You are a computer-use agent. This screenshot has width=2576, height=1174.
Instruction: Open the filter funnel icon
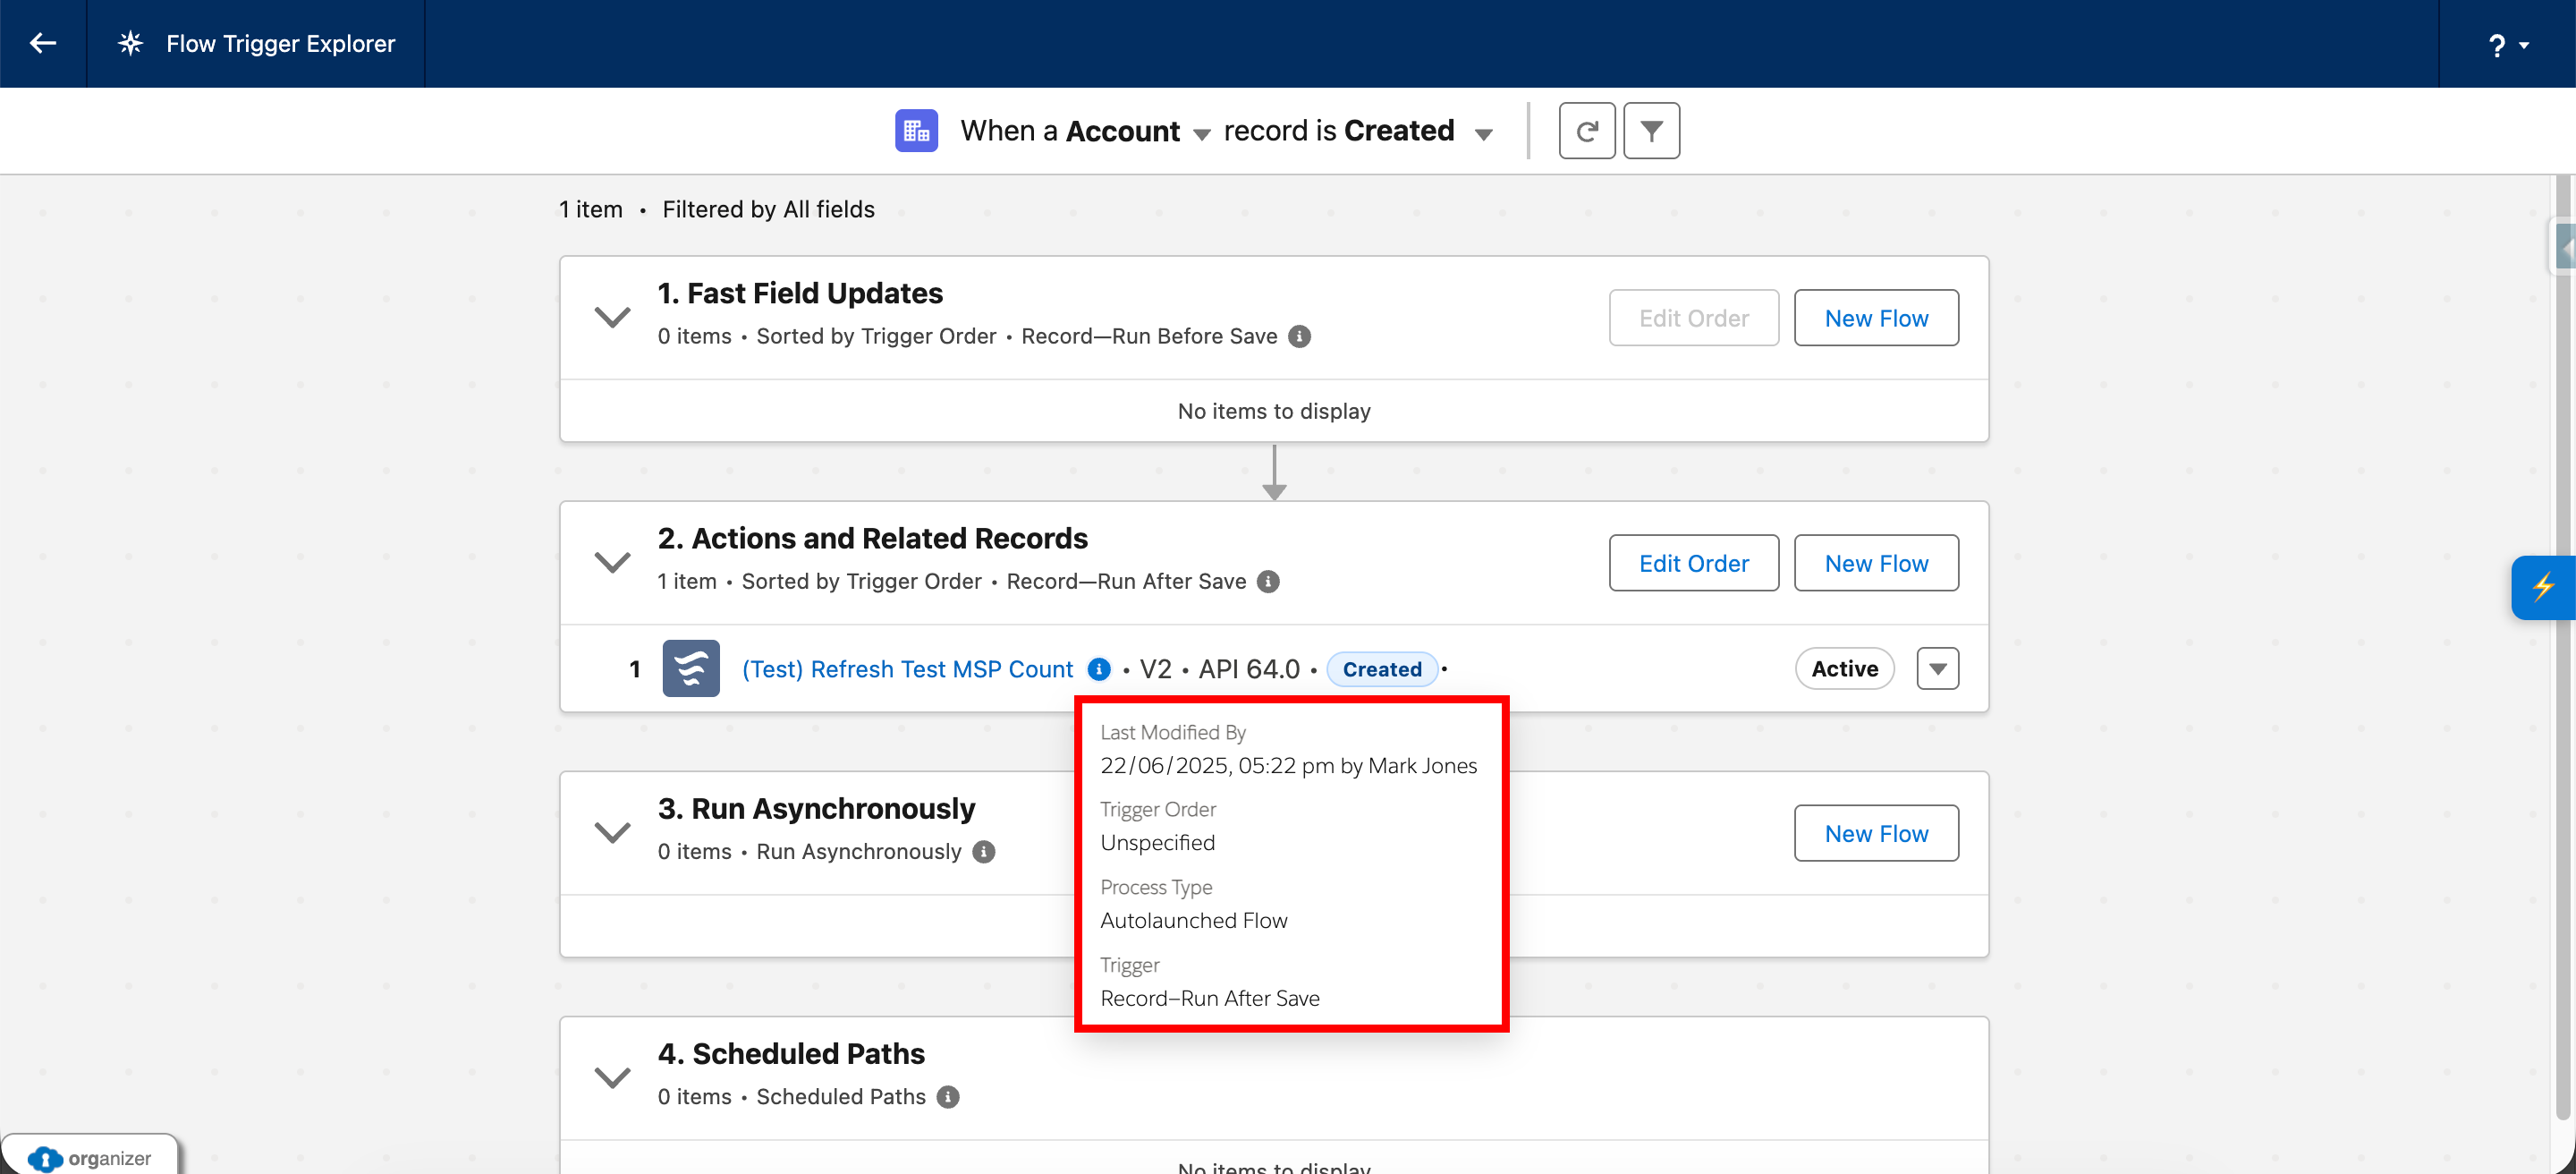(1651, 131)
